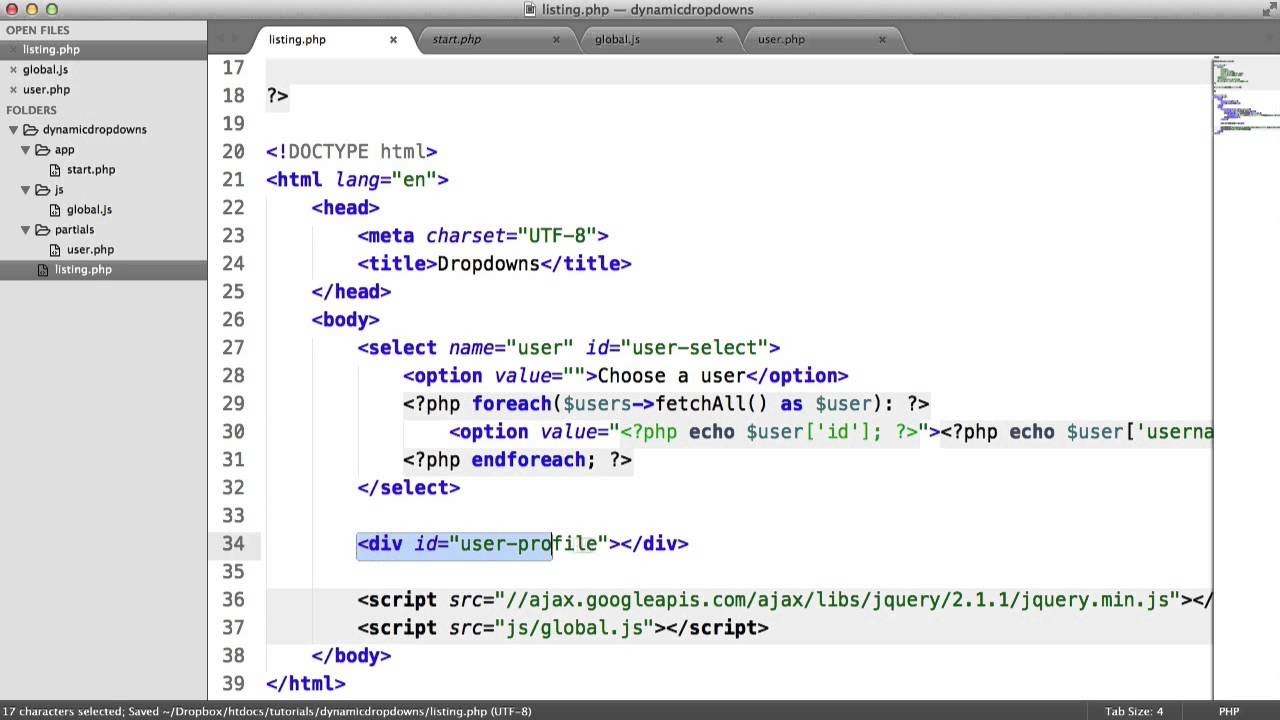Click the js folder icon
This screenshot has height=720, width=1280.
[42, 189]
